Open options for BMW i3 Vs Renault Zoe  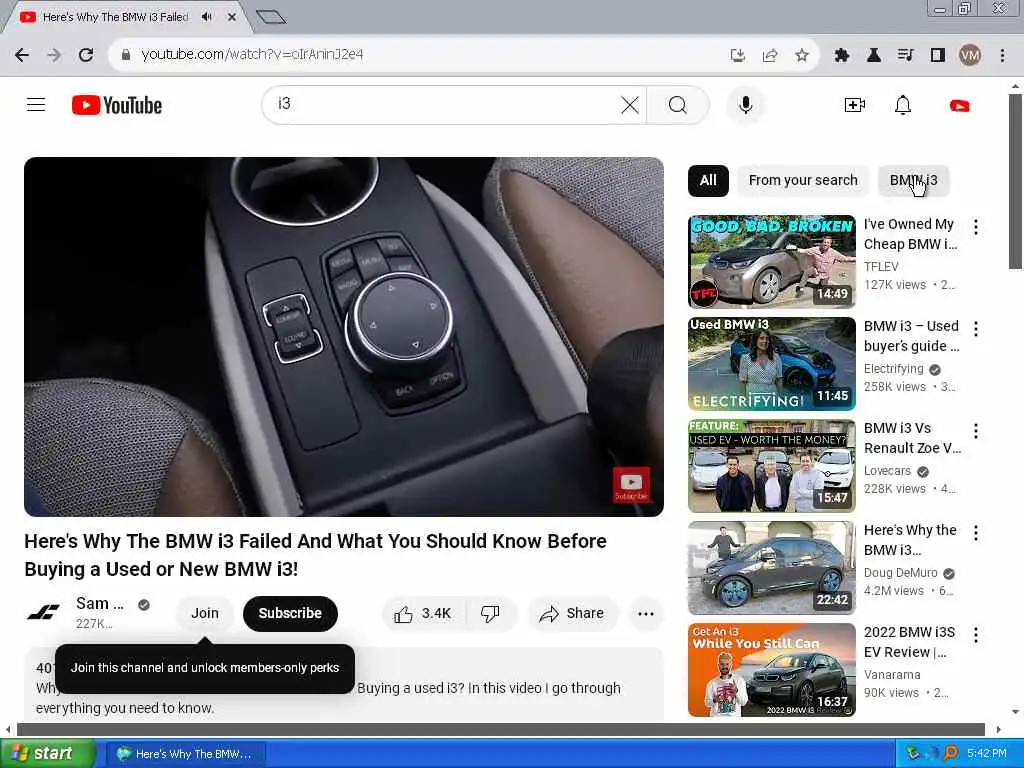[976, 430]
